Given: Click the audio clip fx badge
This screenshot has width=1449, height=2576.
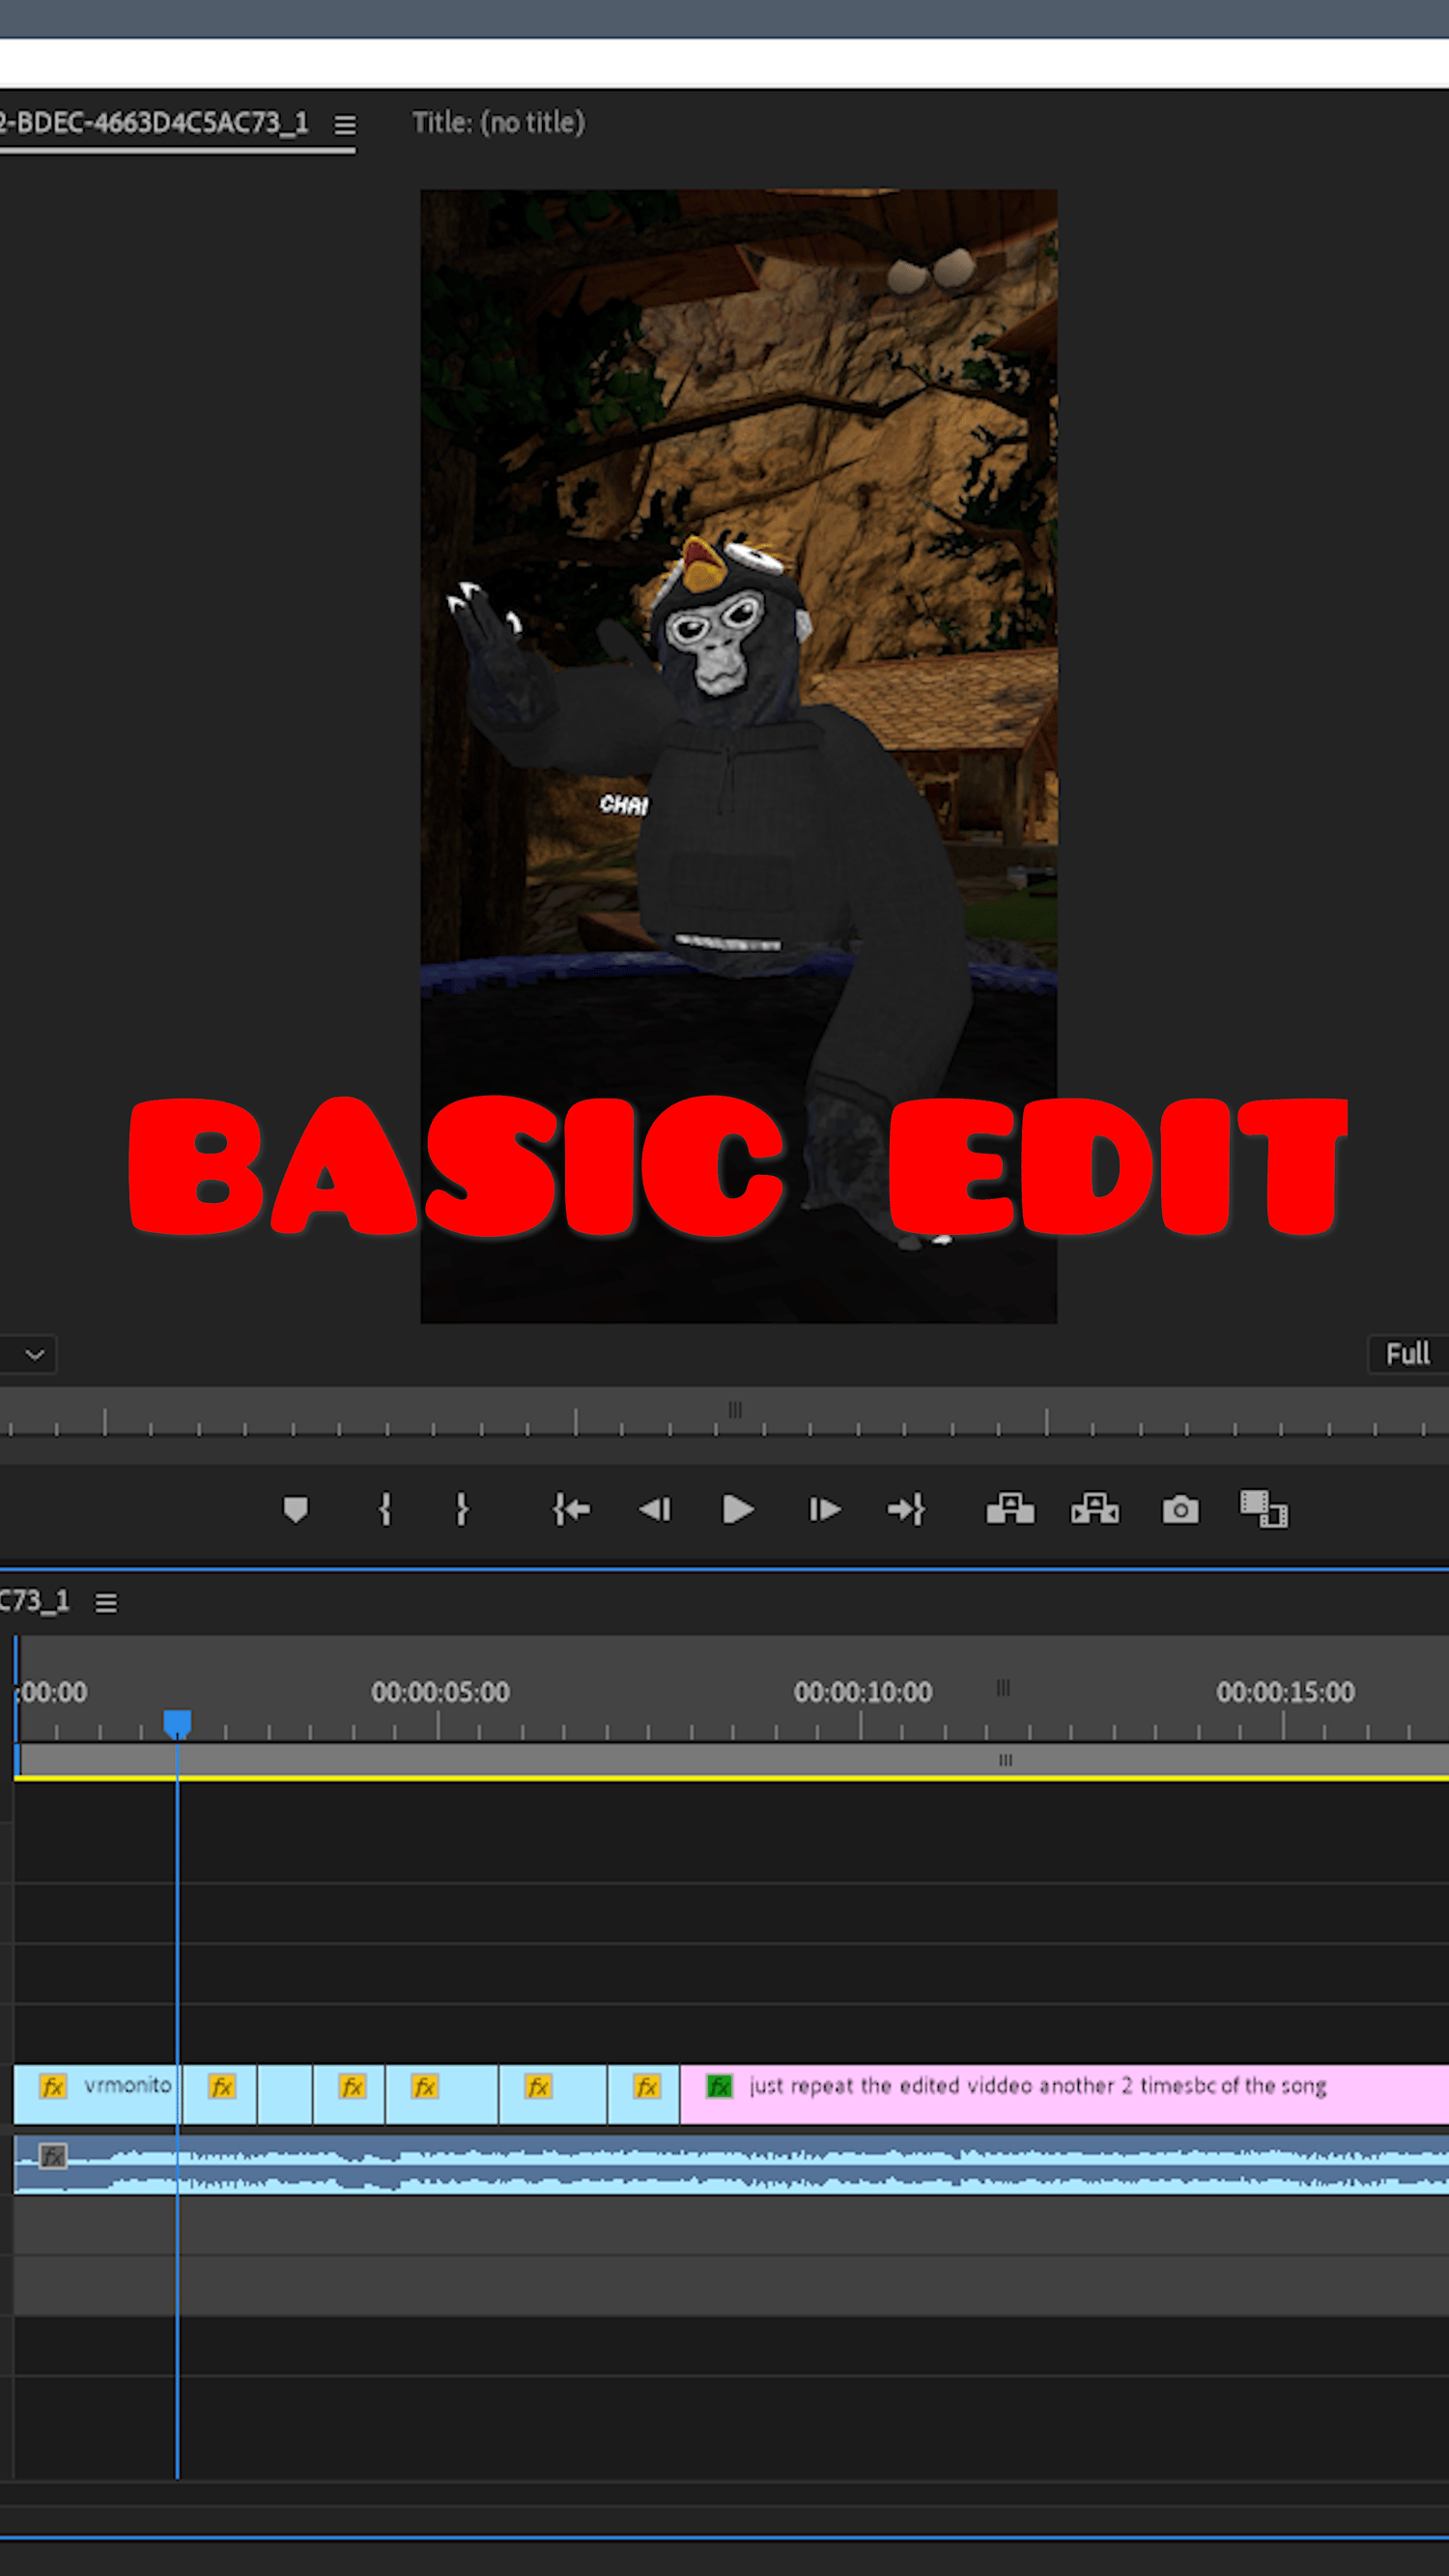Looking at the screenshot, I should [x=53, y=2156].
